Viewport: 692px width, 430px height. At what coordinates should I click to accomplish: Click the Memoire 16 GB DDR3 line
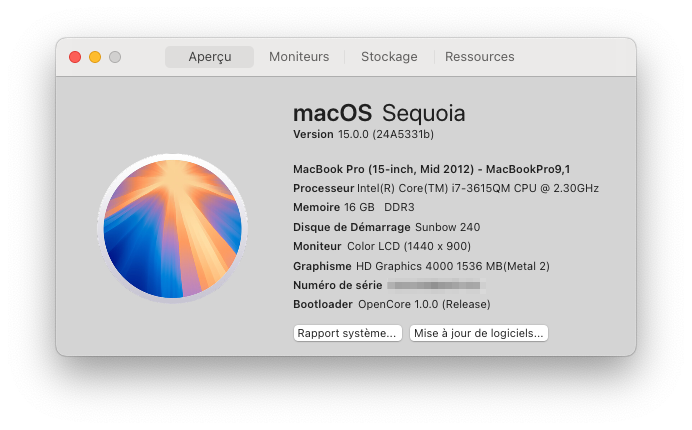point(354,207)
